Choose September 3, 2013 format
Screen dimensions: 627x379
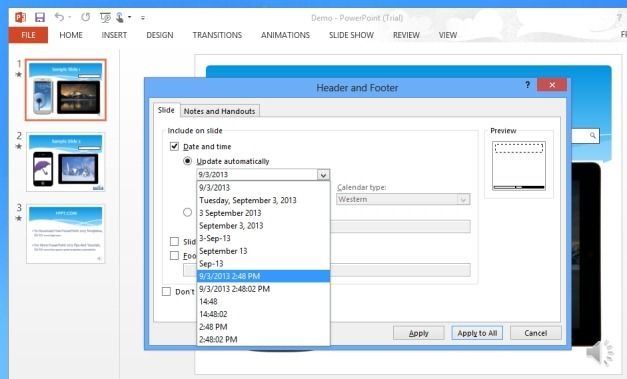coord(263,225)
